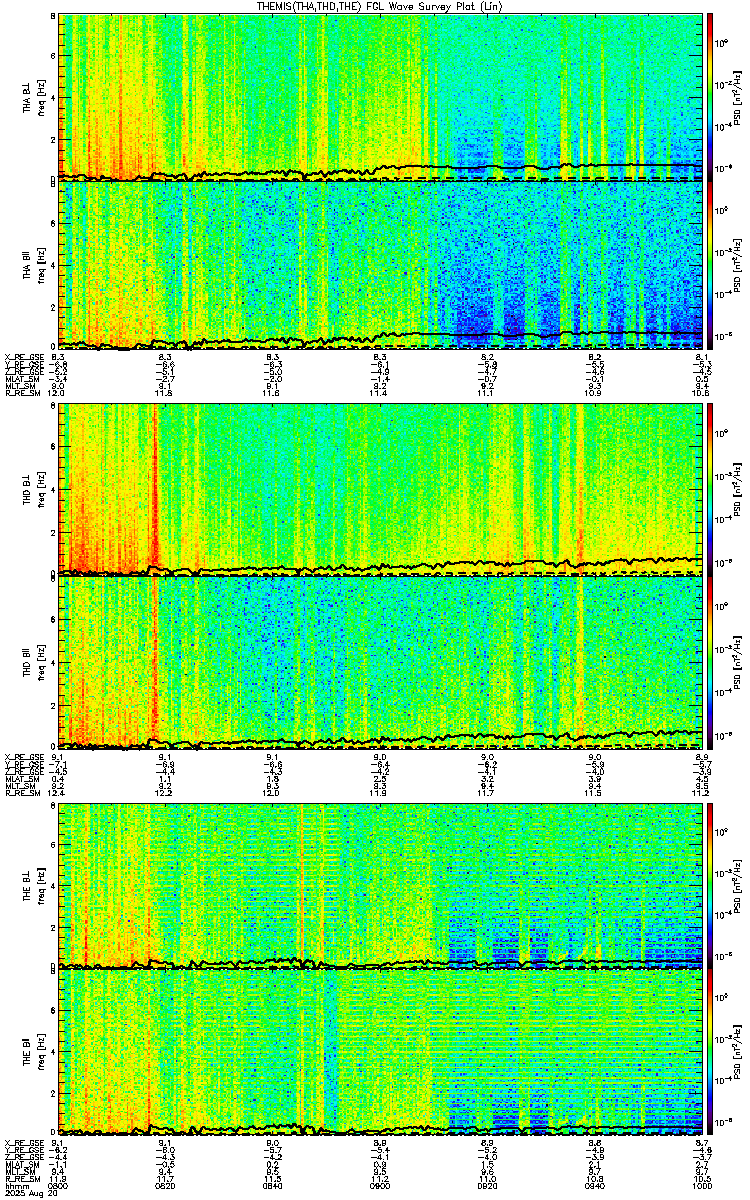This screenshot has width=750, height=1200.
Task: Click the THA B∥ freq axis label
Action: (x=35, y=265)
